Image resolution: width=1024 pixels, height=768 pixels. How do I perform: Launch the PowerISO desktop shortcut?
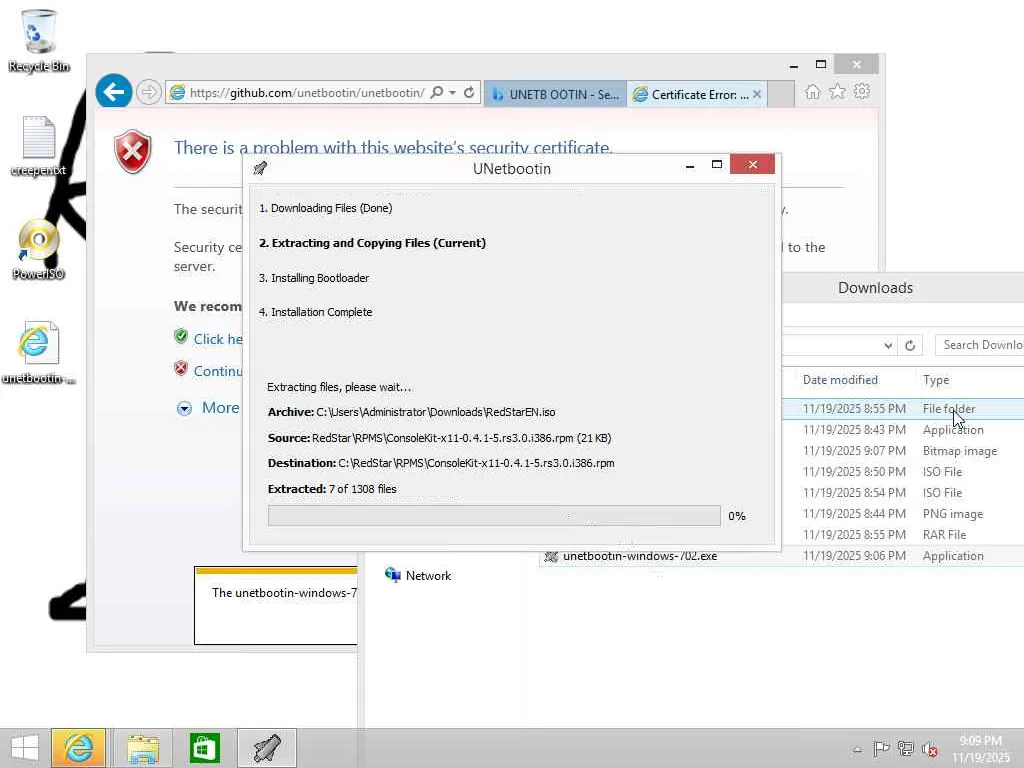point(38,249)
